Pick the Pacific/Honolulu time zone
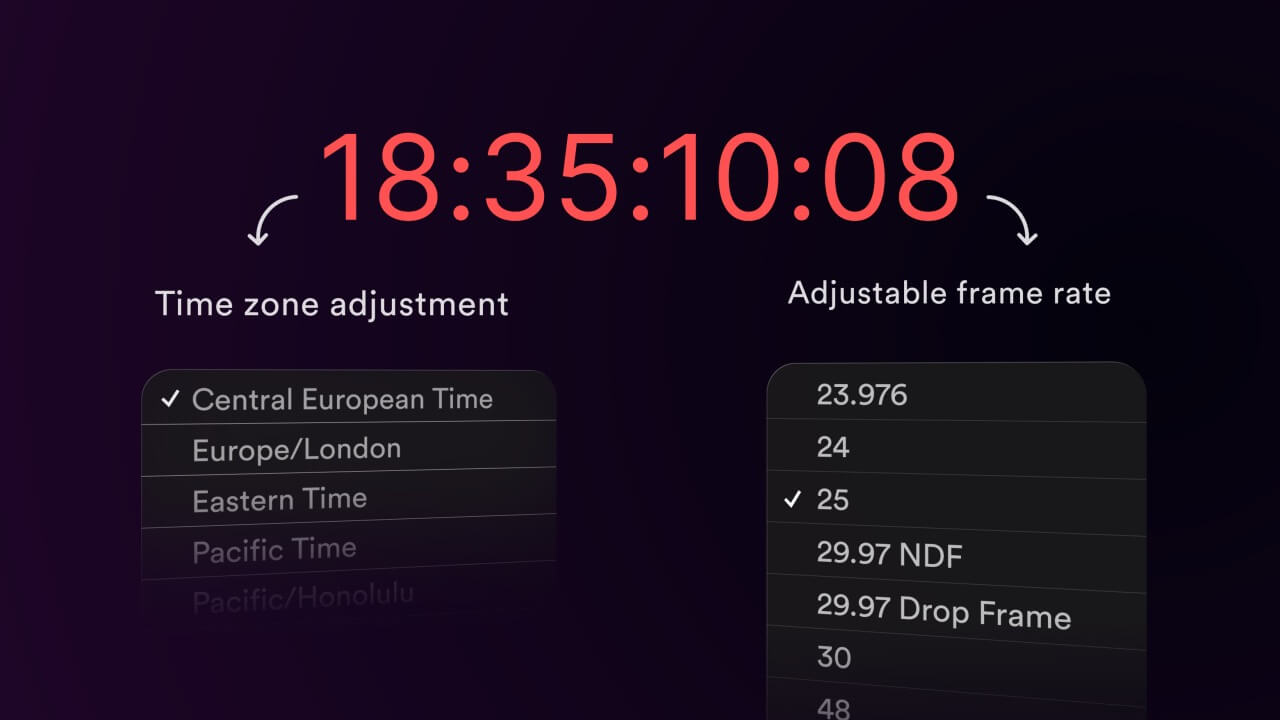The height and width of the screenshot is (720, 1280). [x=349, y=595]
